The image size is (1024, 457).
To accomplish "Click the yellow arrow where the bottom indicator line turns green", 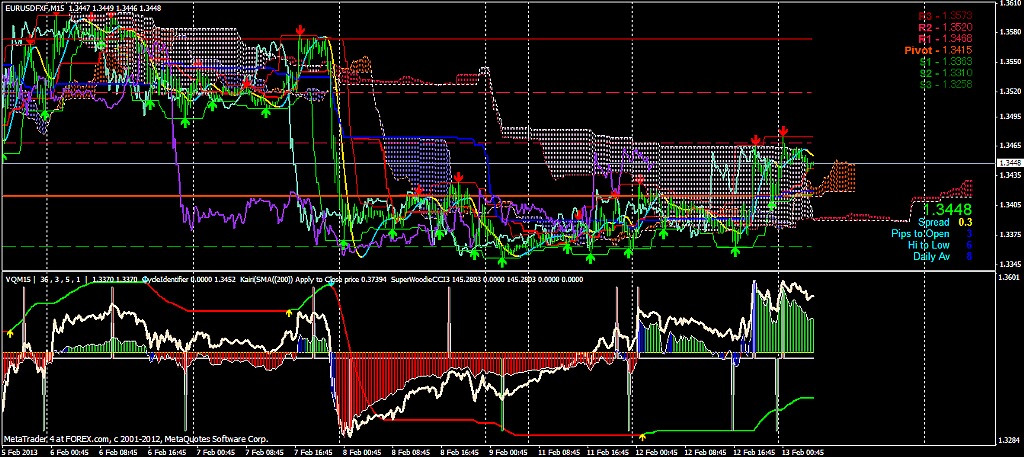I will 643,435.
